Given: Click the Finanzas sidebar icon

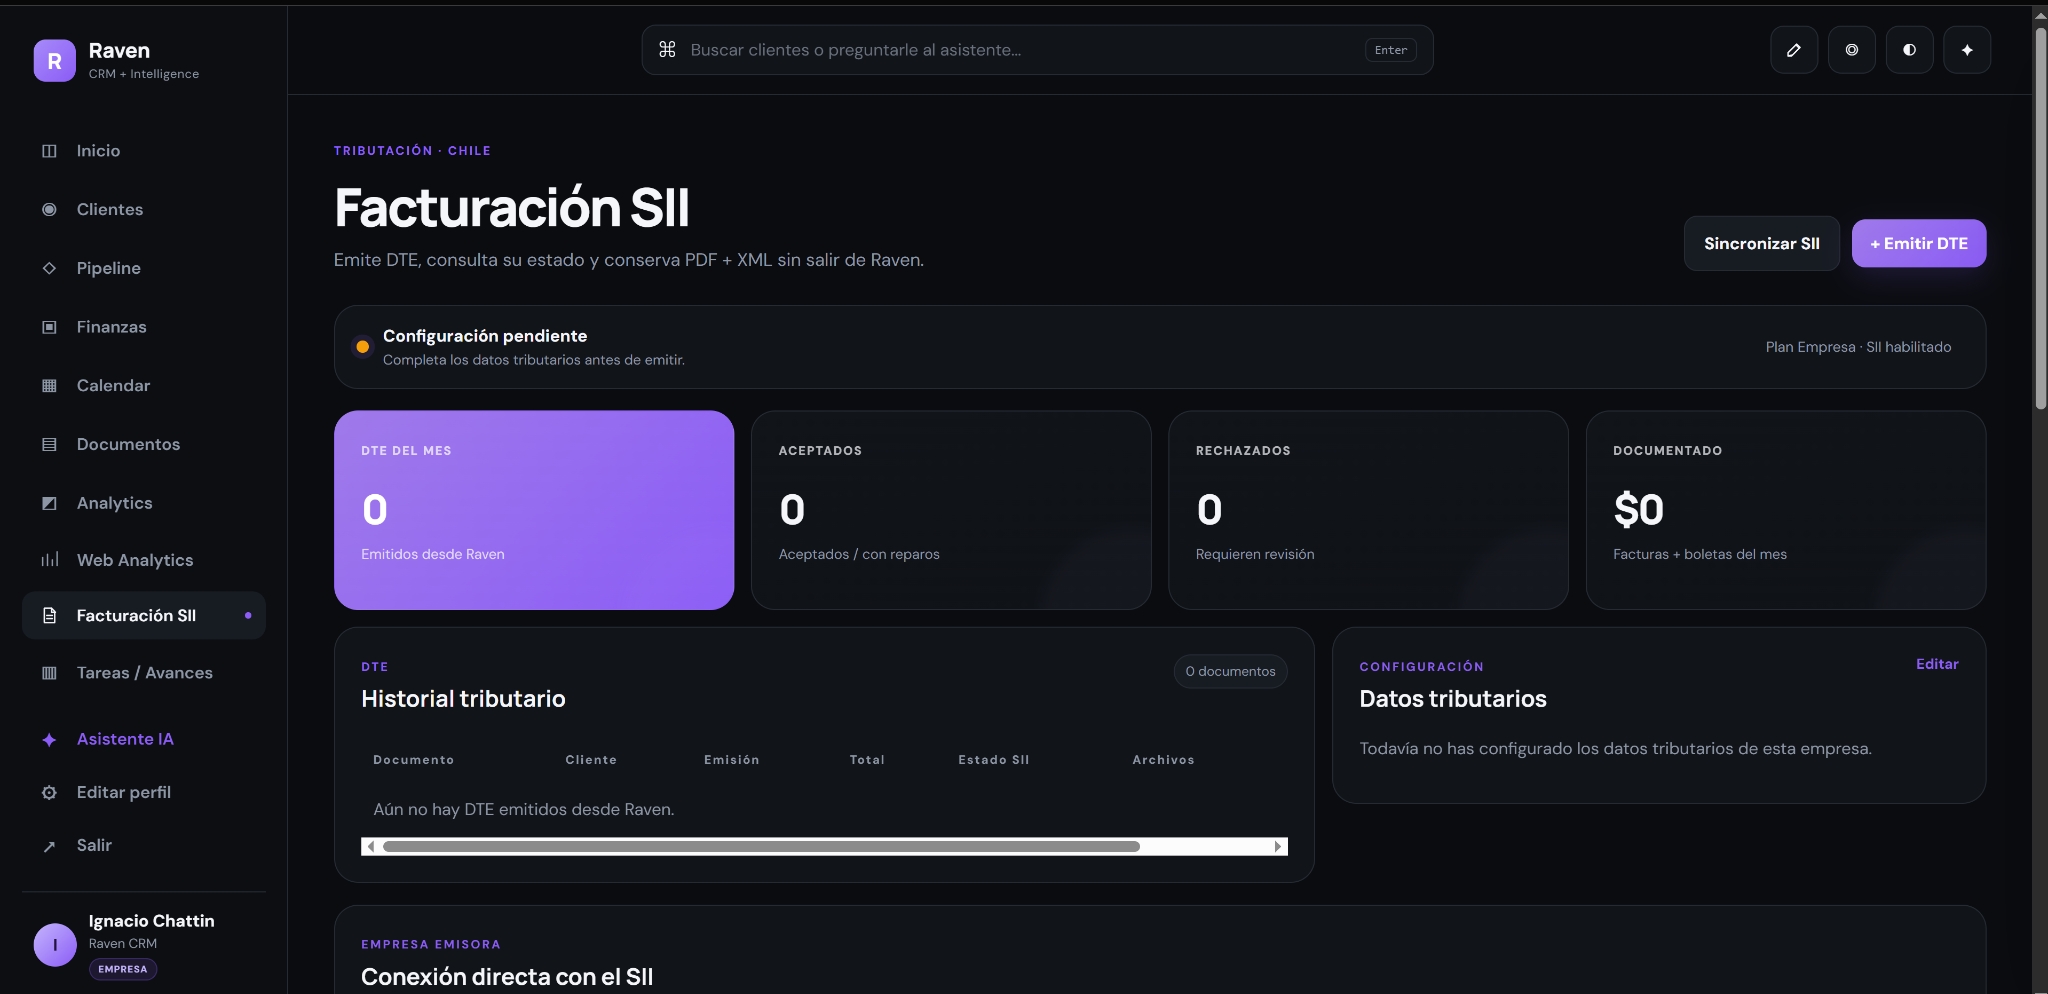Looking at the screenshot, I should coord(49,327).
